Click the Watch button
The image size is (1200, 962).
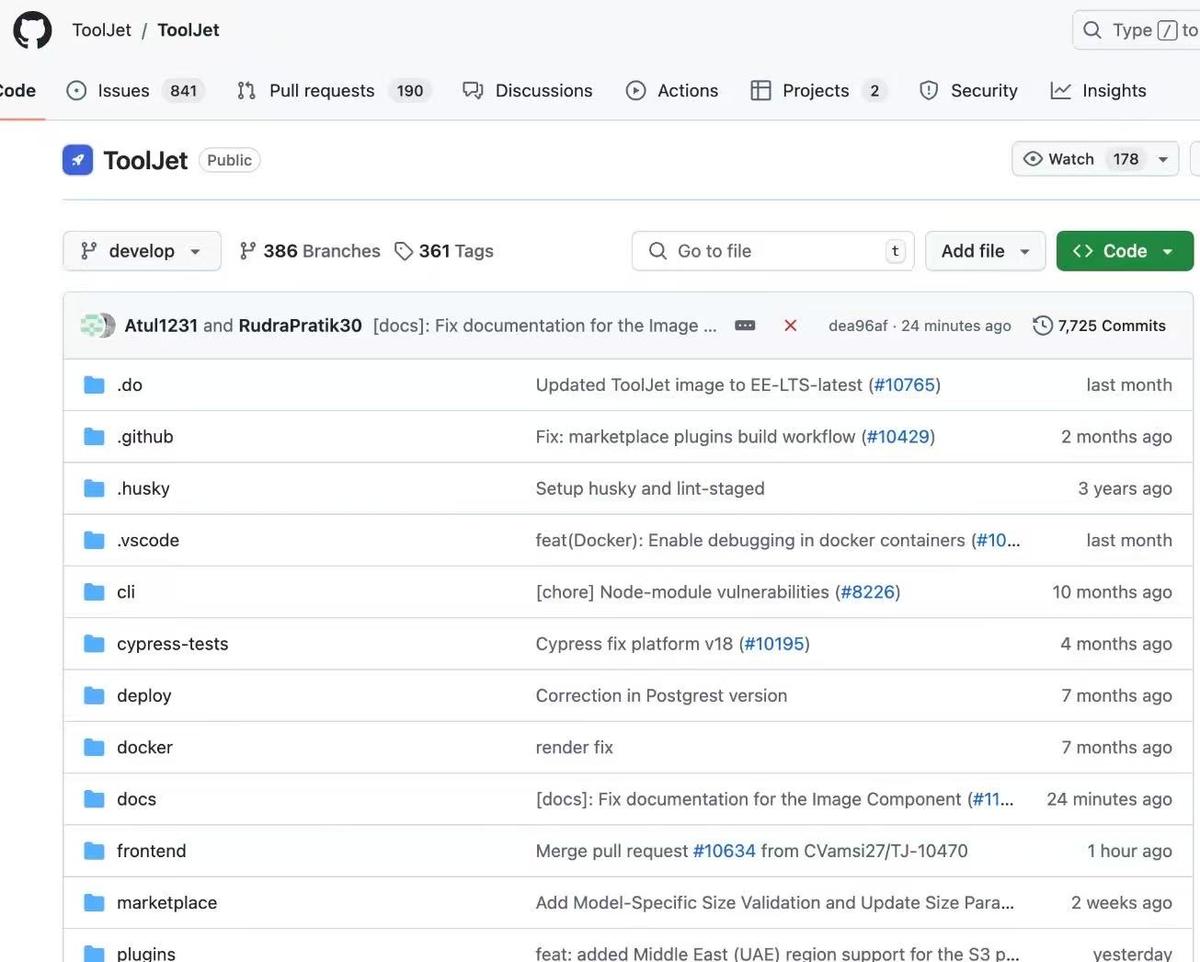click(x=1060, y=160)
